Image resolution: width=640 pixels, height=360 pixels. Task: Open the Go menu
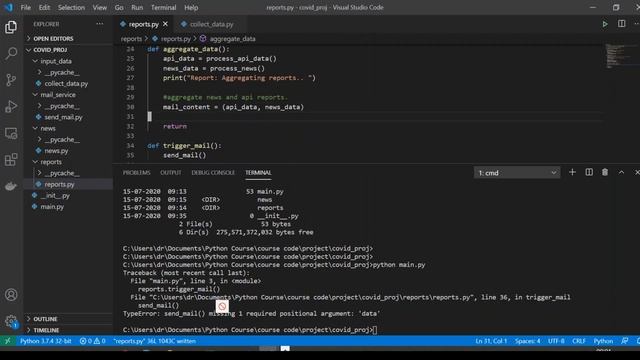(x=119, y=7)
